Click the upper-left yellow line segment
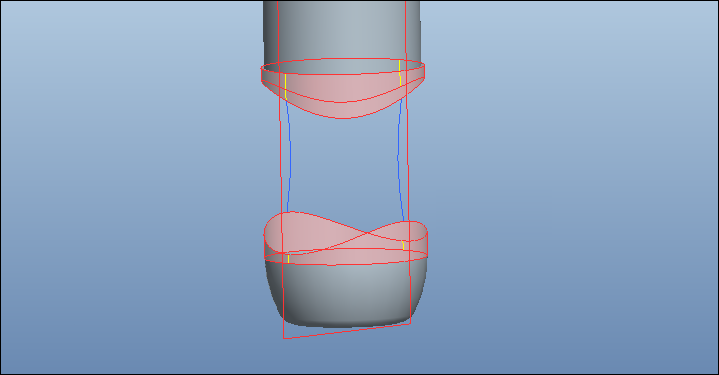 tap(286, 86)
